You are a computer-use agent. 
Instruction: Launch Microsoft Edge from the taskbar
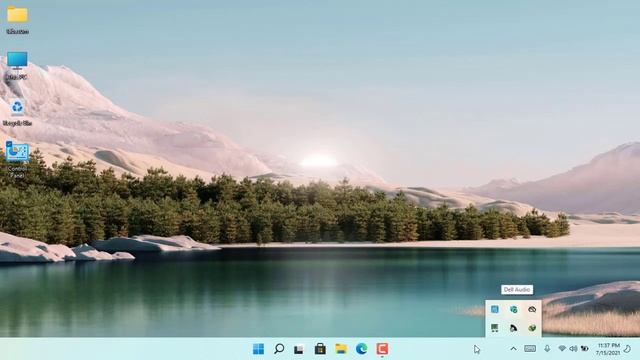362,349
